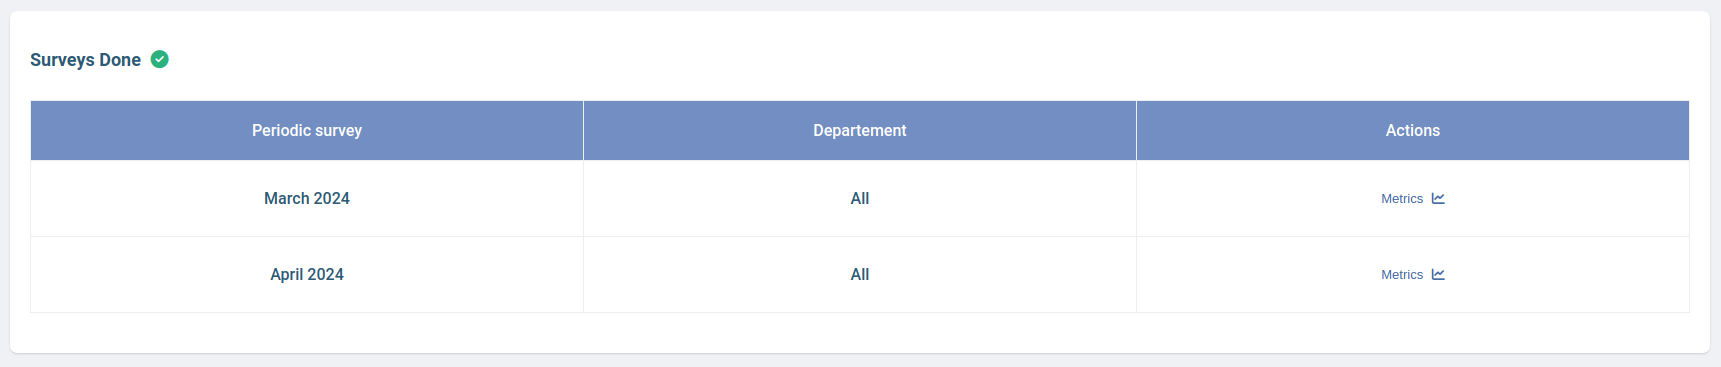Click the Surveys Done heading
This screenshot has width=1721, height=367.
(x=85, y=60)
